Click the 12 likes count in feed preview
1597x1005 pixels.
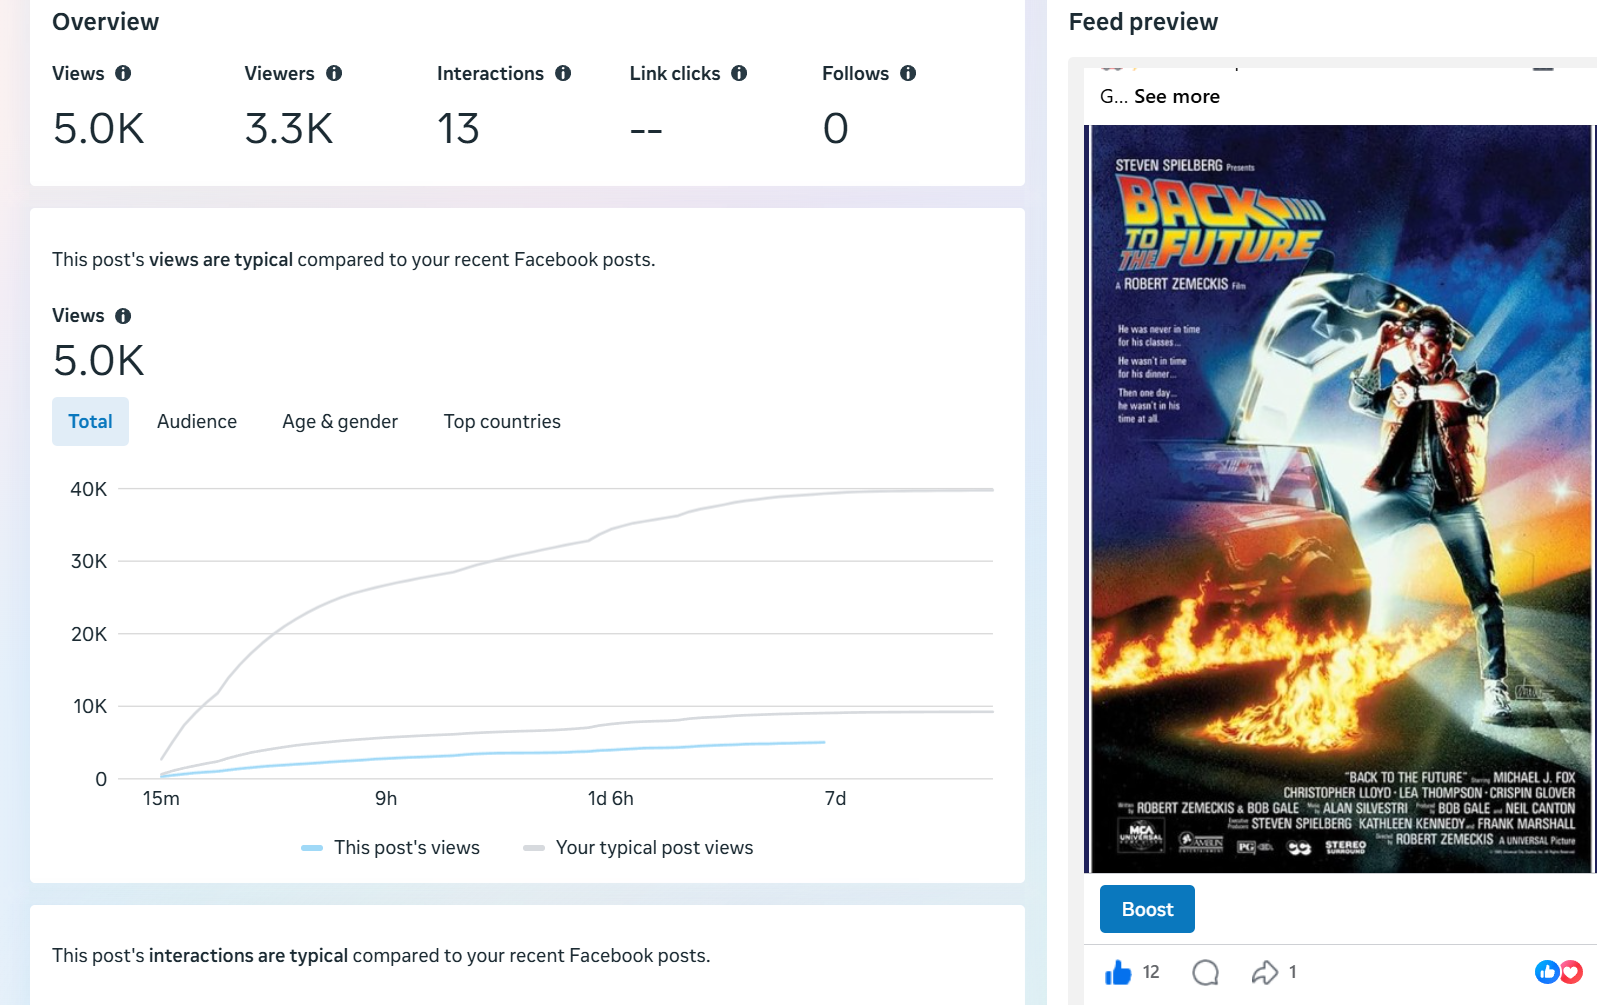click(1151, 972)
